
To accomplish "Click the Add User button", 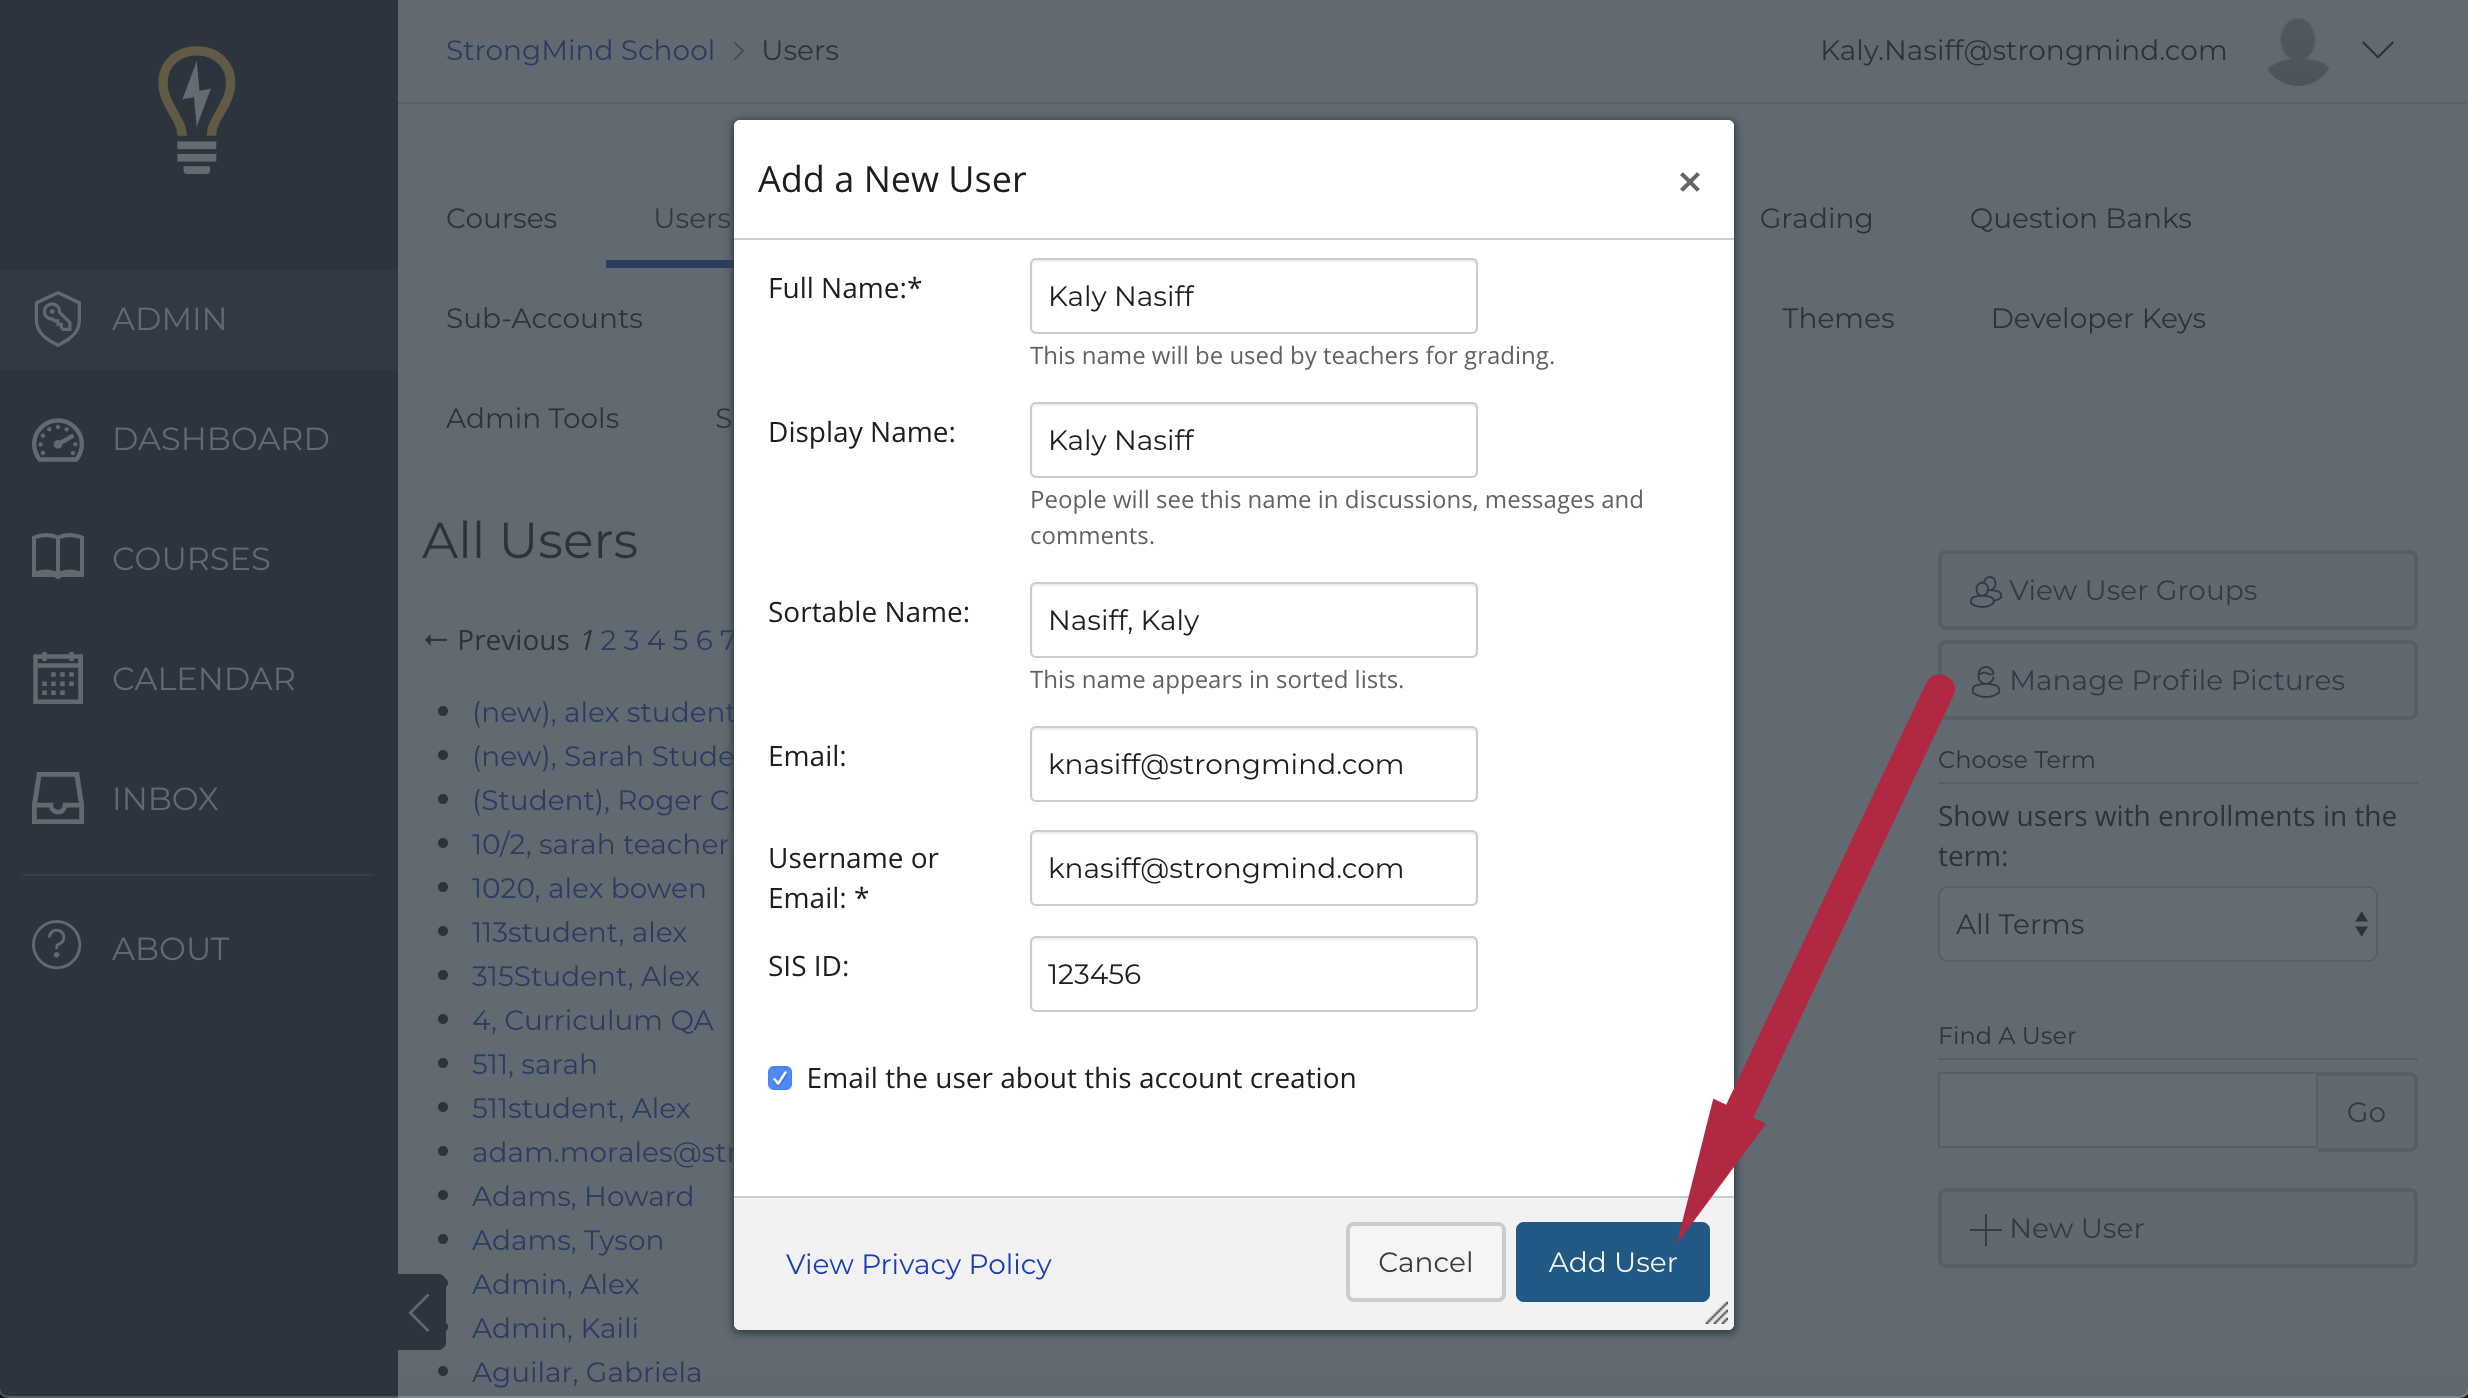I will [x=1612, y=1262].
